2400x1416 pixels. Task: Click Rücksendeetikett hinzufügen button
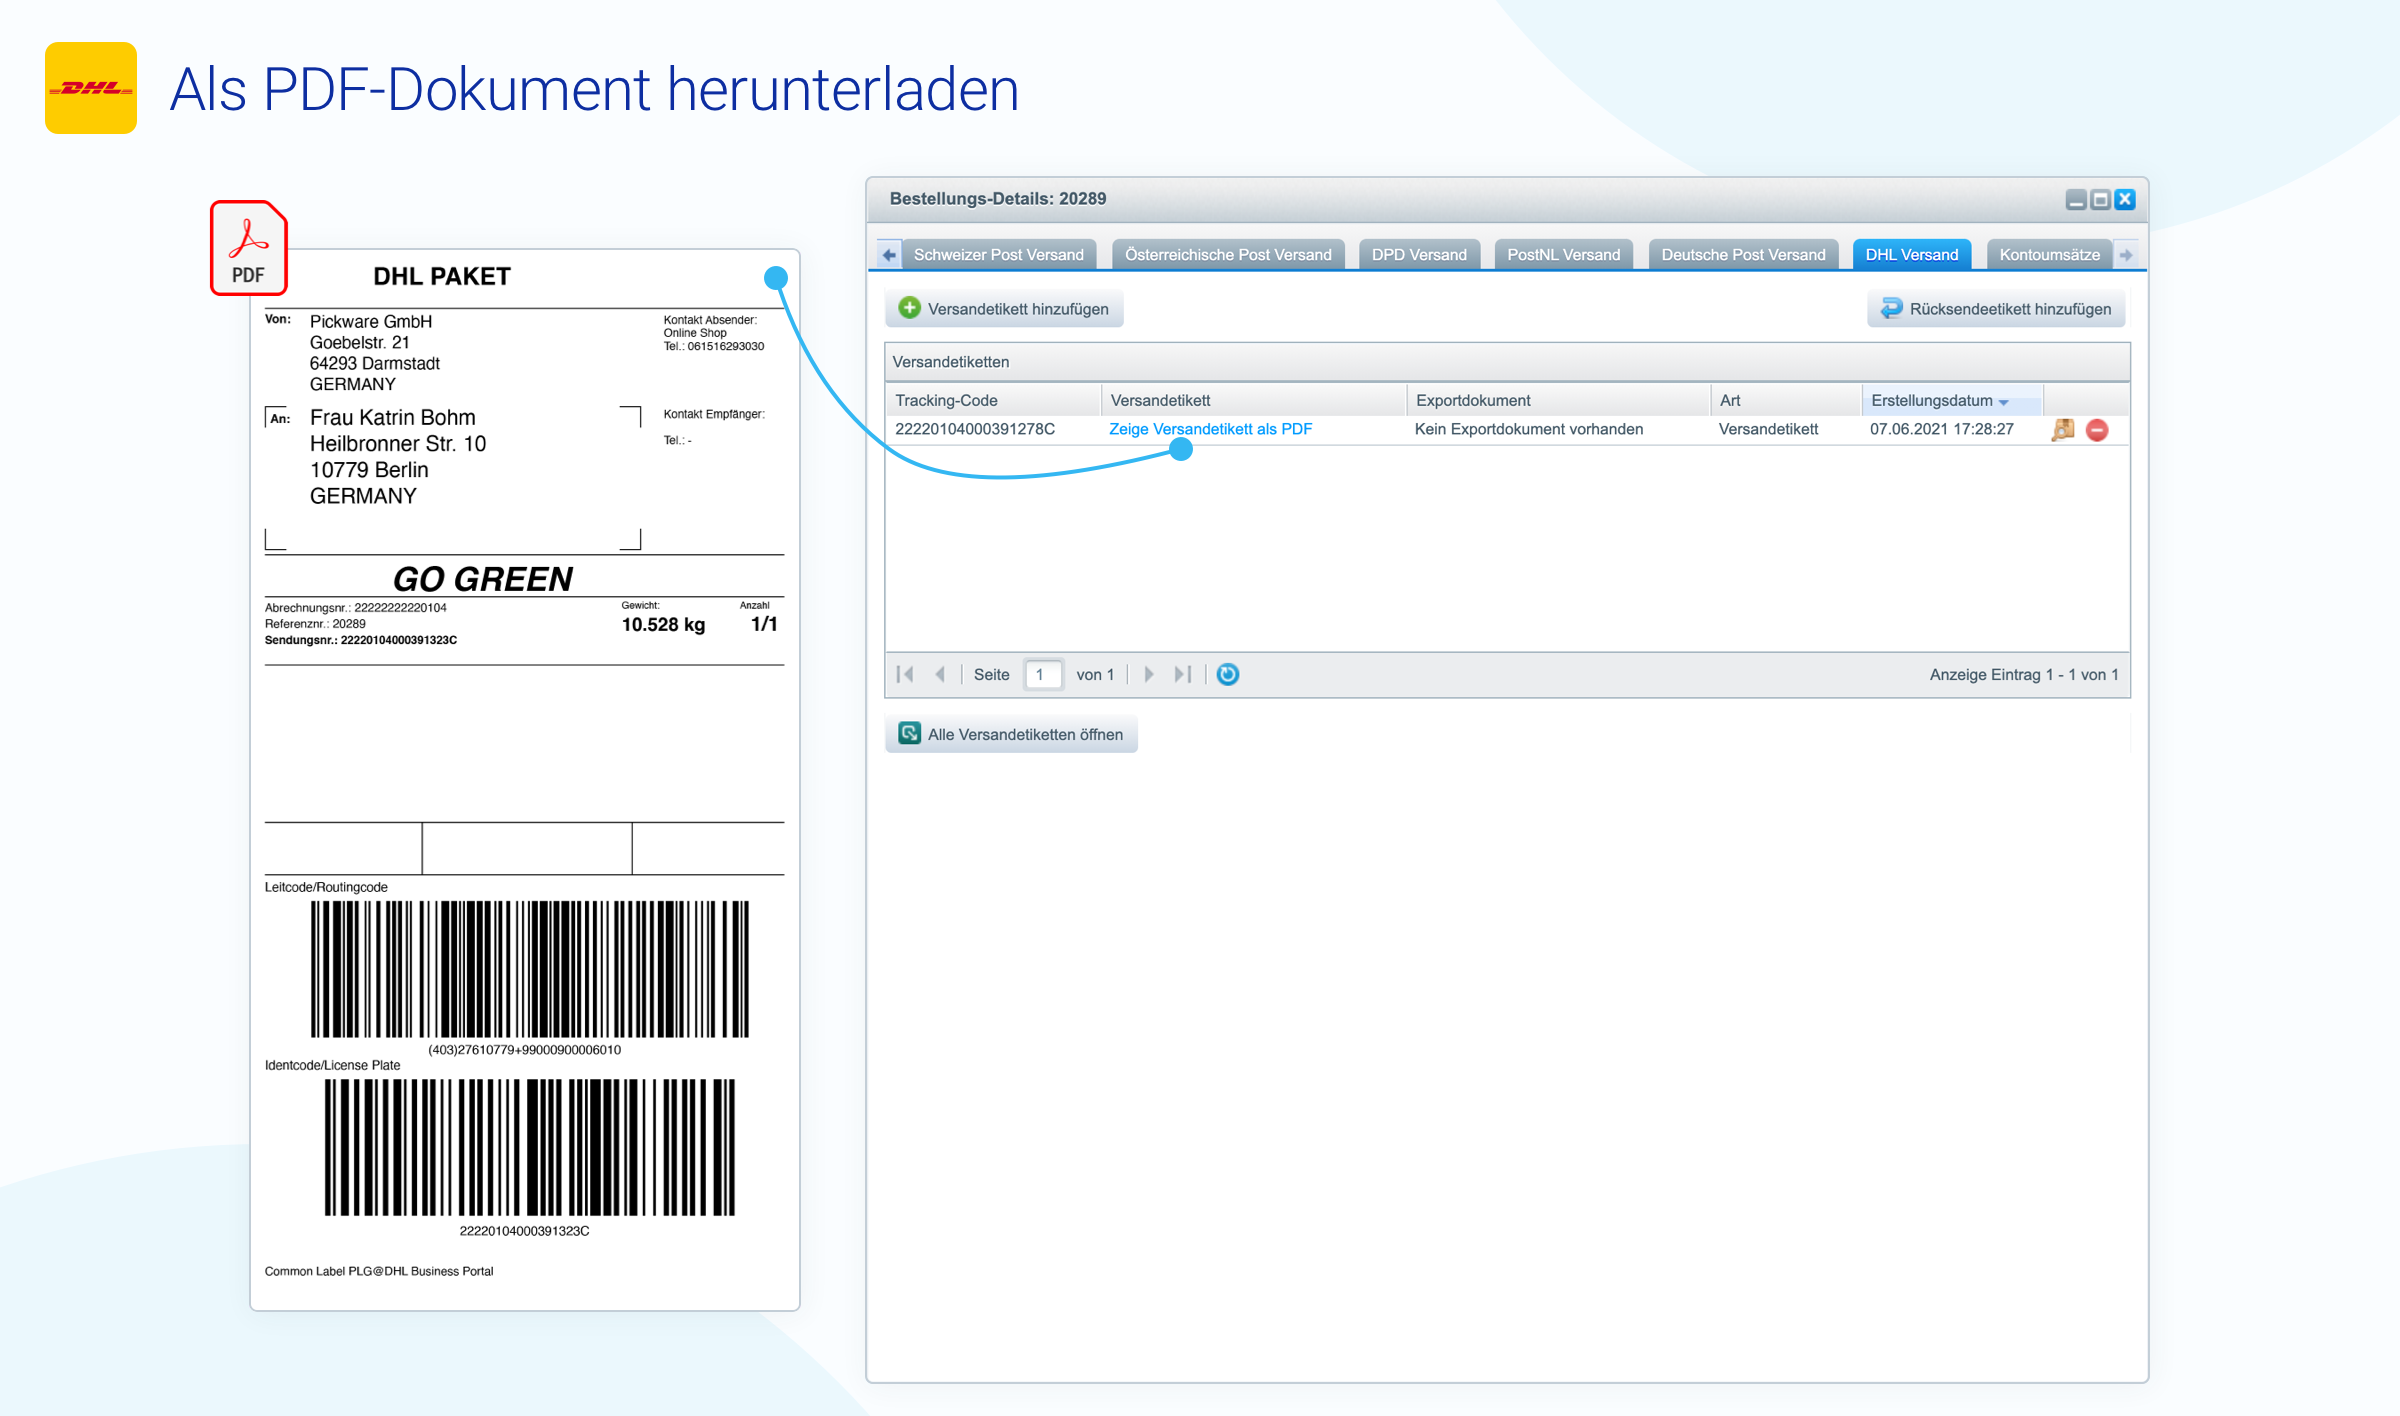(1996, 309)
